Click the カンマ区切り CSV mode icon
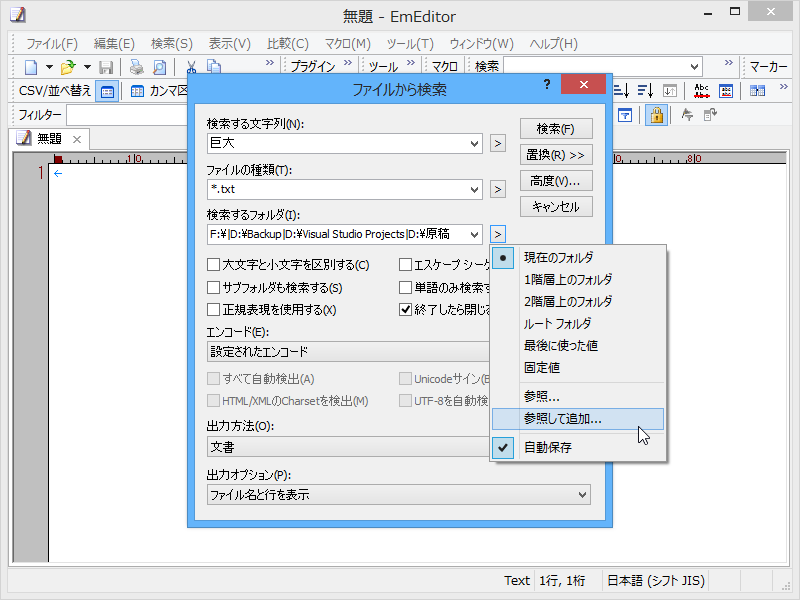This screenshot has width=800, height=600. pyautogui.click(x=137, y=92)
